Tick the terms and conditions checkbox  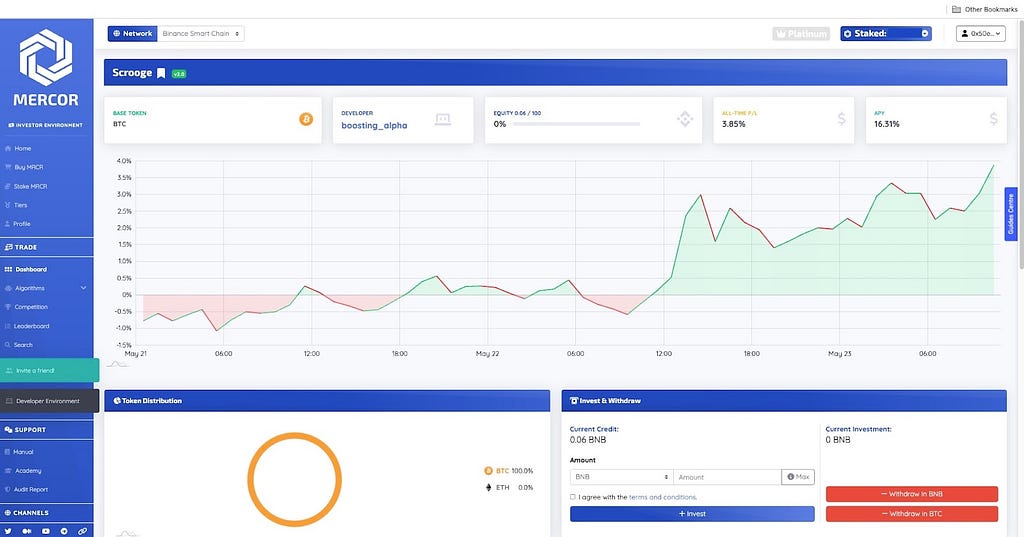point(573,497)
